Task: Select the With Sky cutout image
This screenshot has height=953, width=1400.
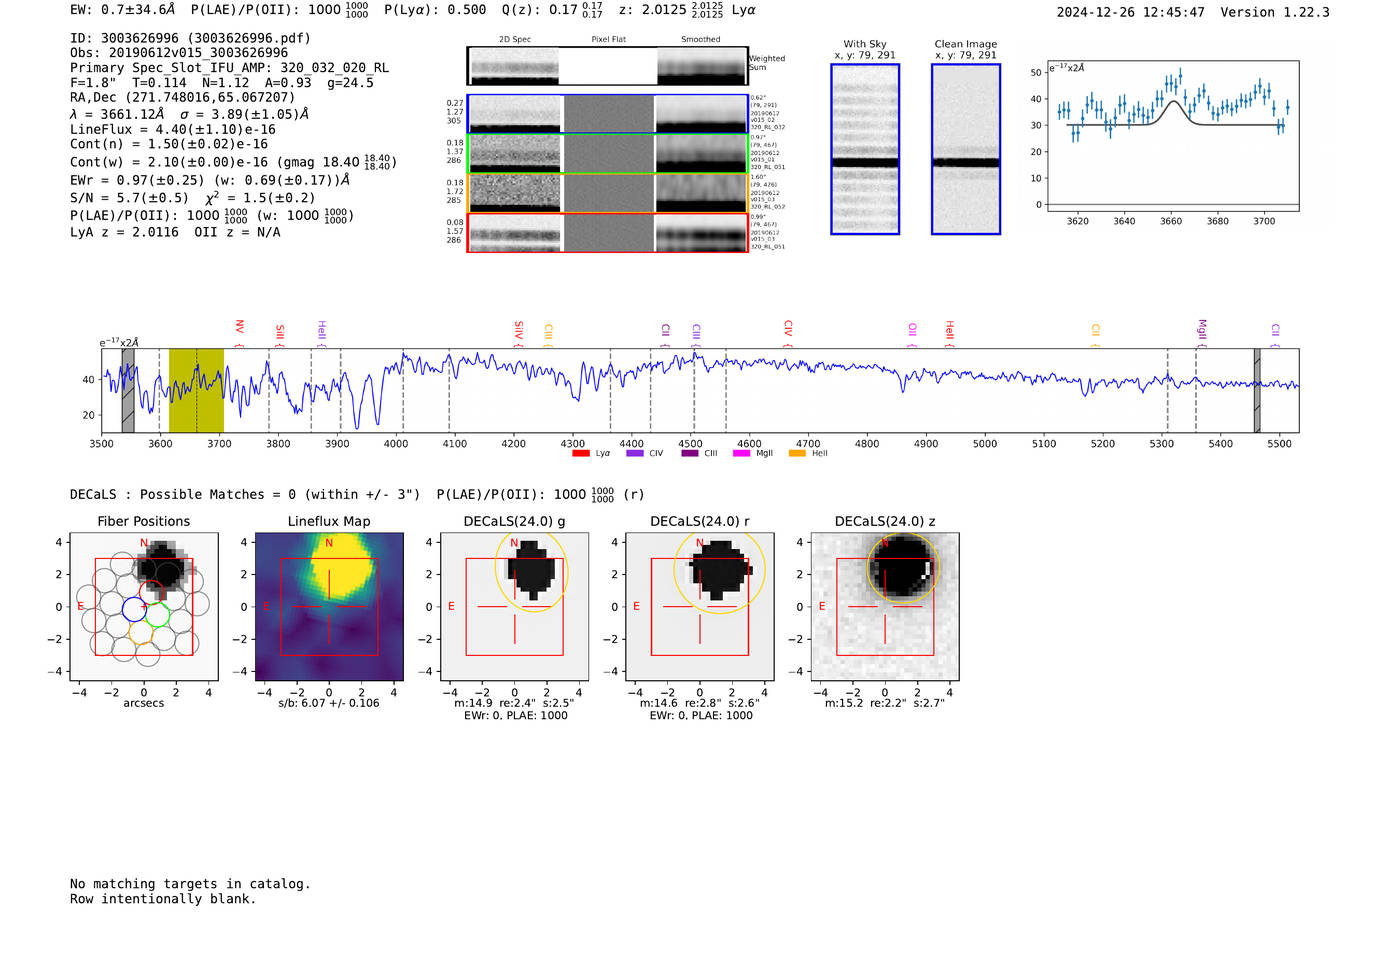Action: [x=865, y=149]
